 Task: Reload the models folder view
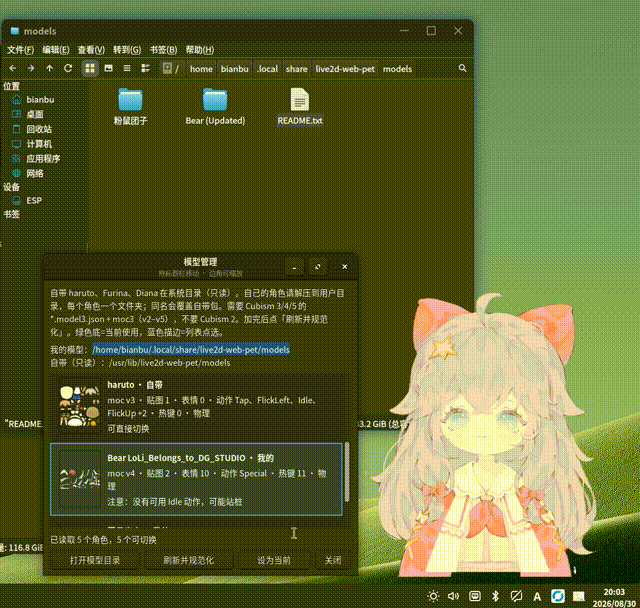click(x=68, y=68)
